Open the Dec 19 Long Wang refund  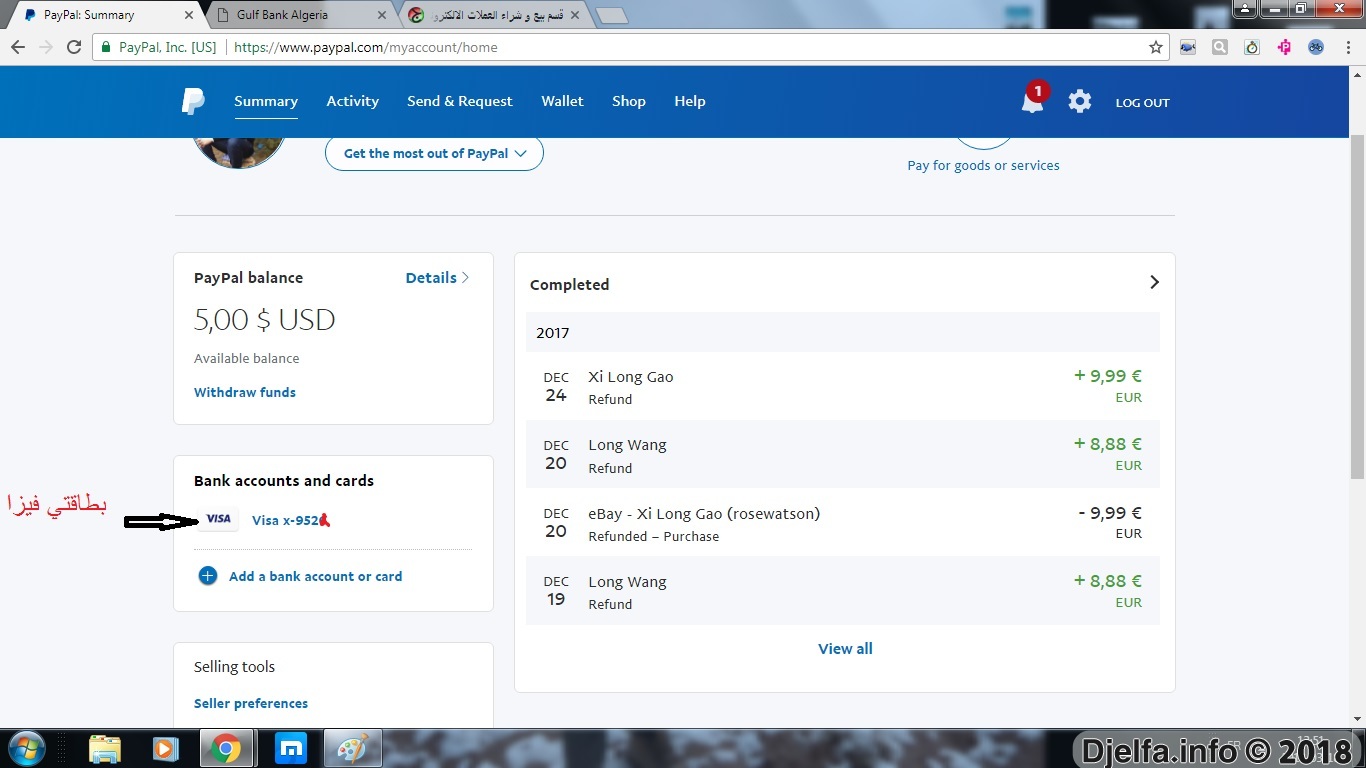pos(843,590)
